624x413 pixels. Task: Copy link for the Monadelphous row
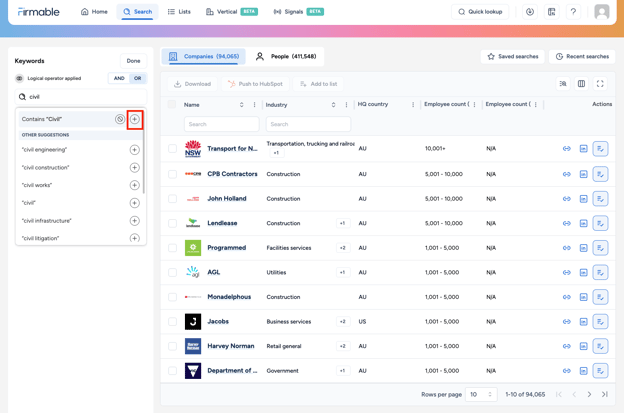pyautogui.click(x=567, y=297)
